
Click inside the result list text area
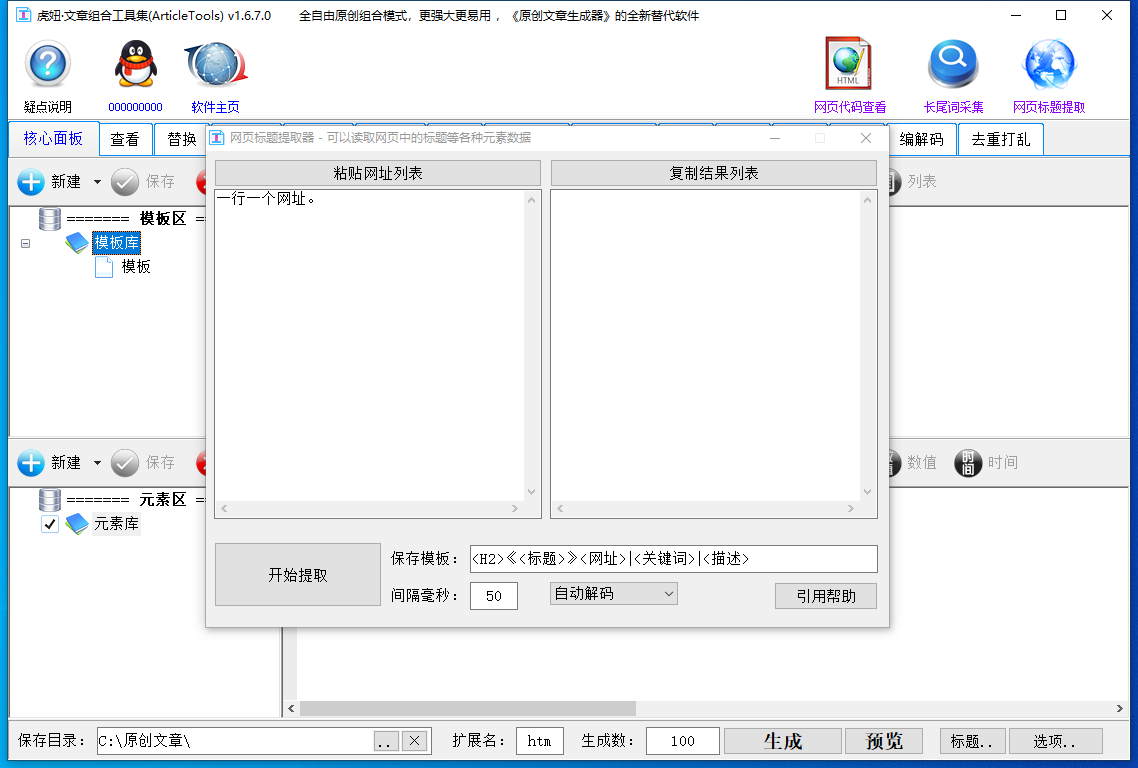click(x=705, y=346)
